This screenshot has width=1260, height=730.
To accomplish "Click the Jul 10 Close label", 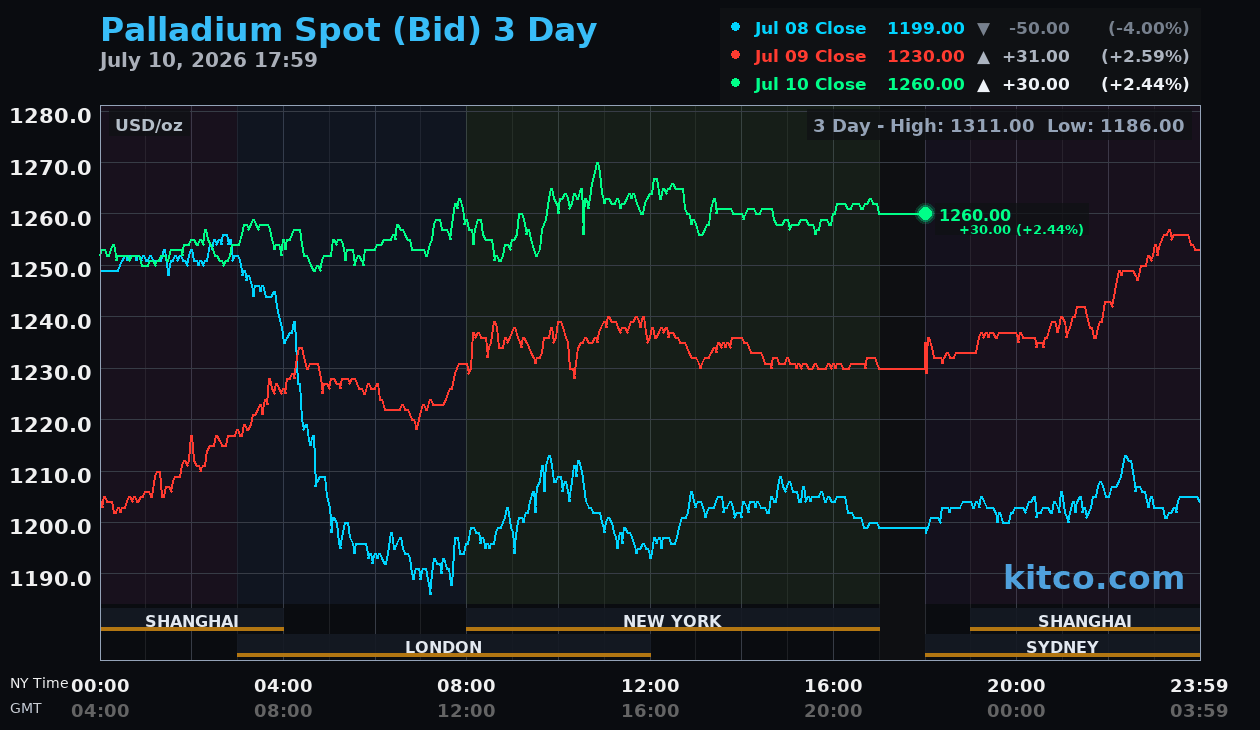I will (810, 84).
